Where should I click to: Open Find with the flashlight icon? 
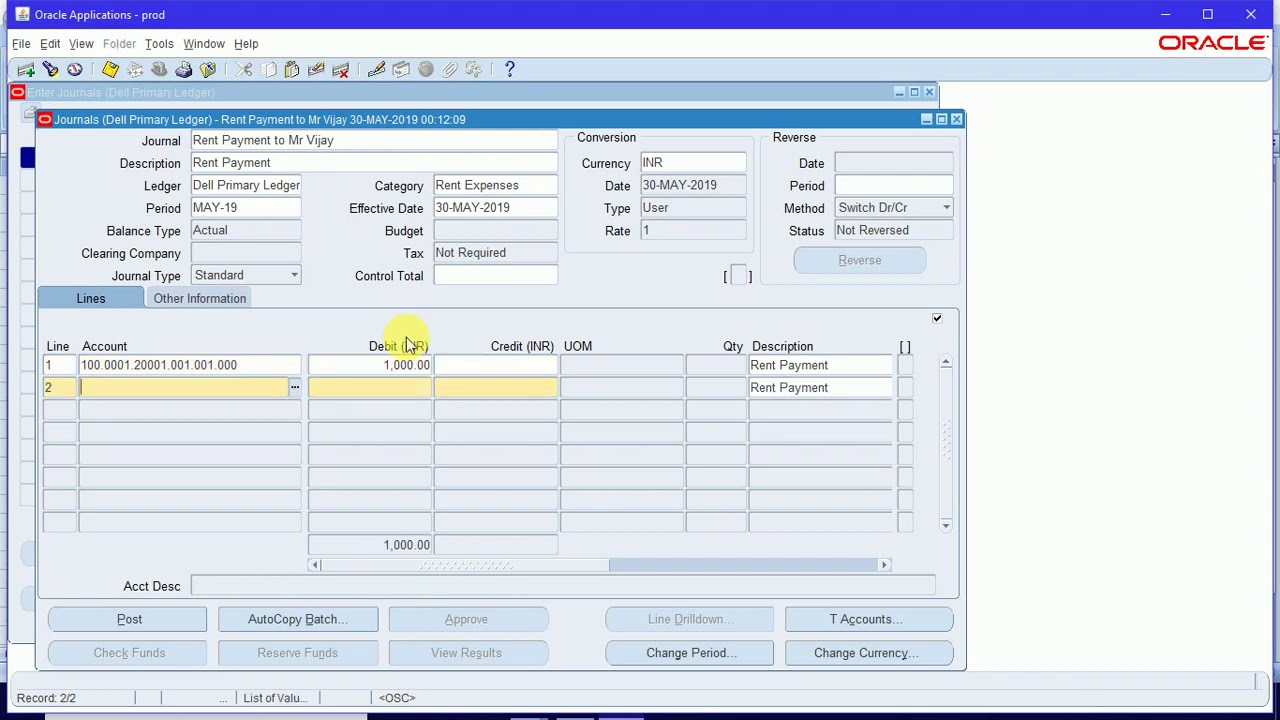point(50,69)
